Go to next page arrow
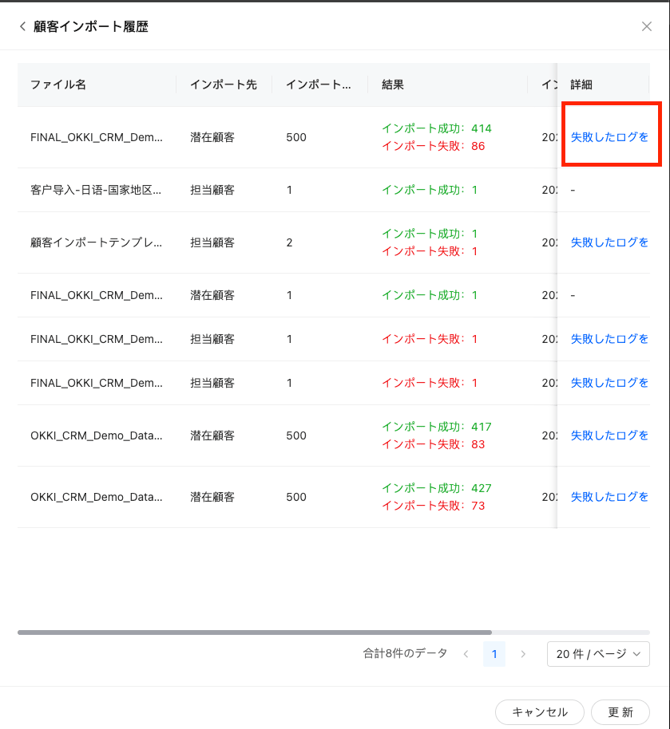 click(x=523, y=654)
